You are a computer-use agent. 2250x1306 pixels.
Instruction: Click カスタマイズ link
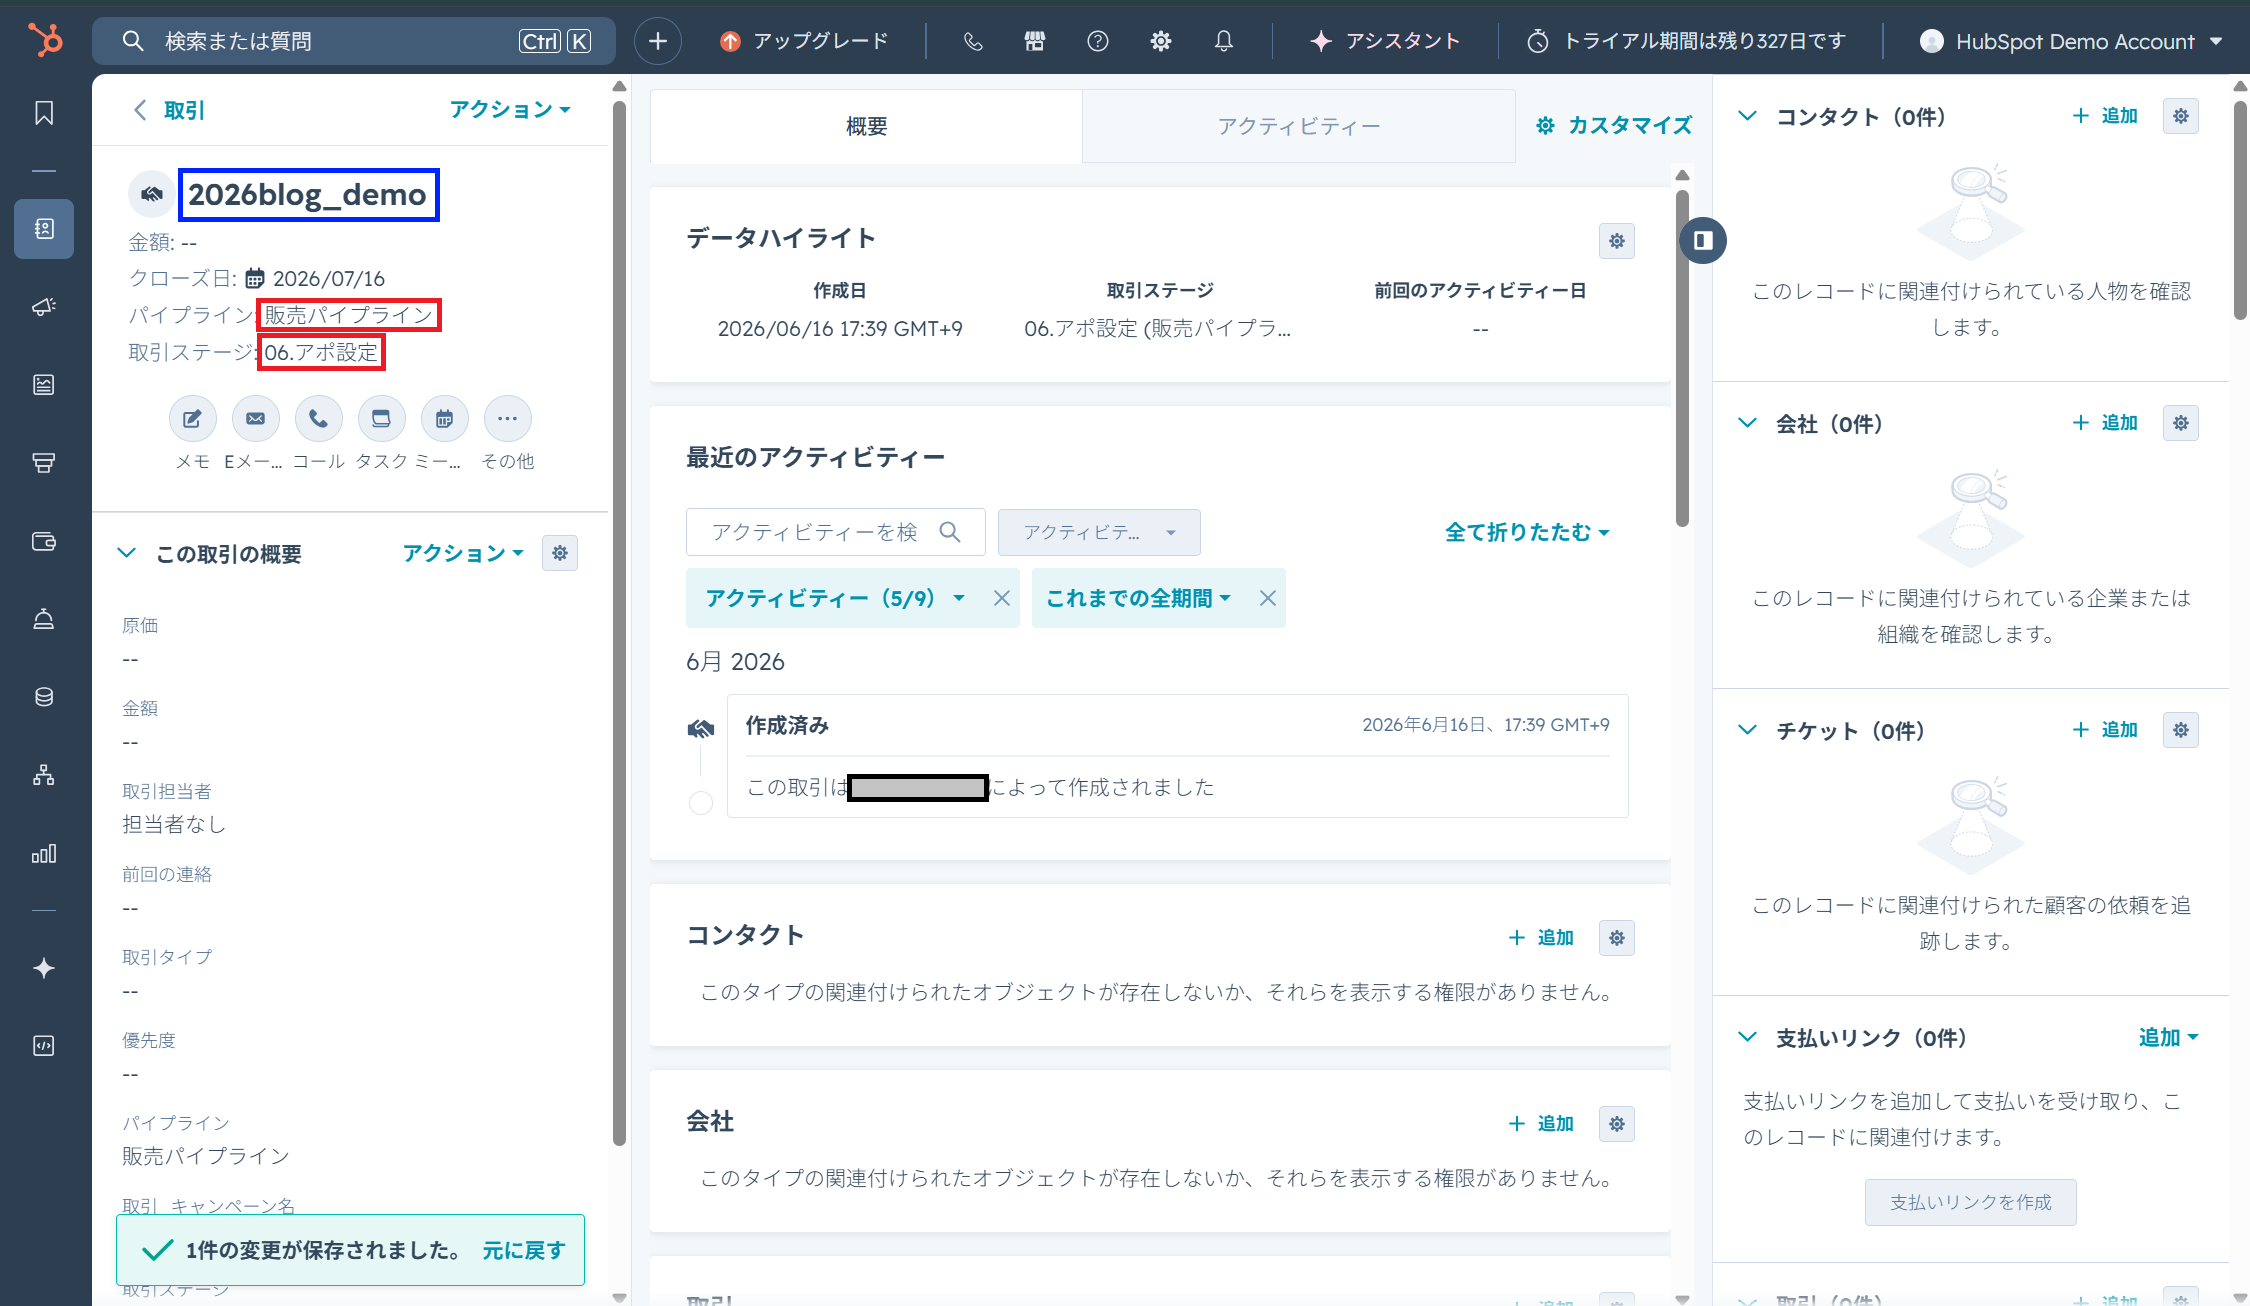[1615, 125]
